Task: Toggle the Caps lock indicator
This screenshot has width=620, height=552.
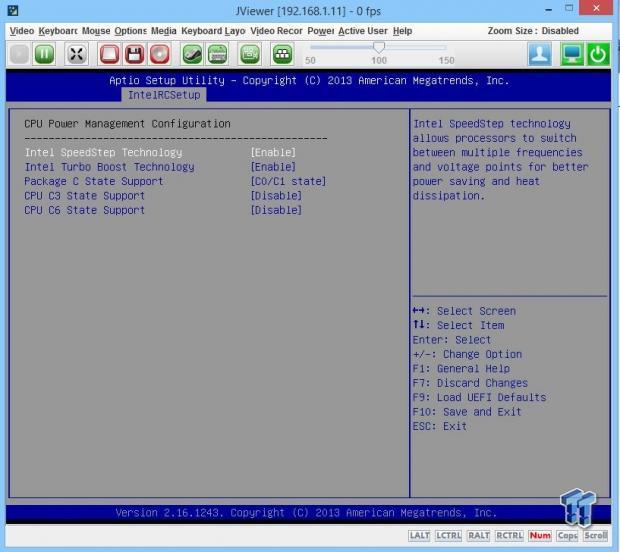Action: pyautogui.click(x=567, y=536)
